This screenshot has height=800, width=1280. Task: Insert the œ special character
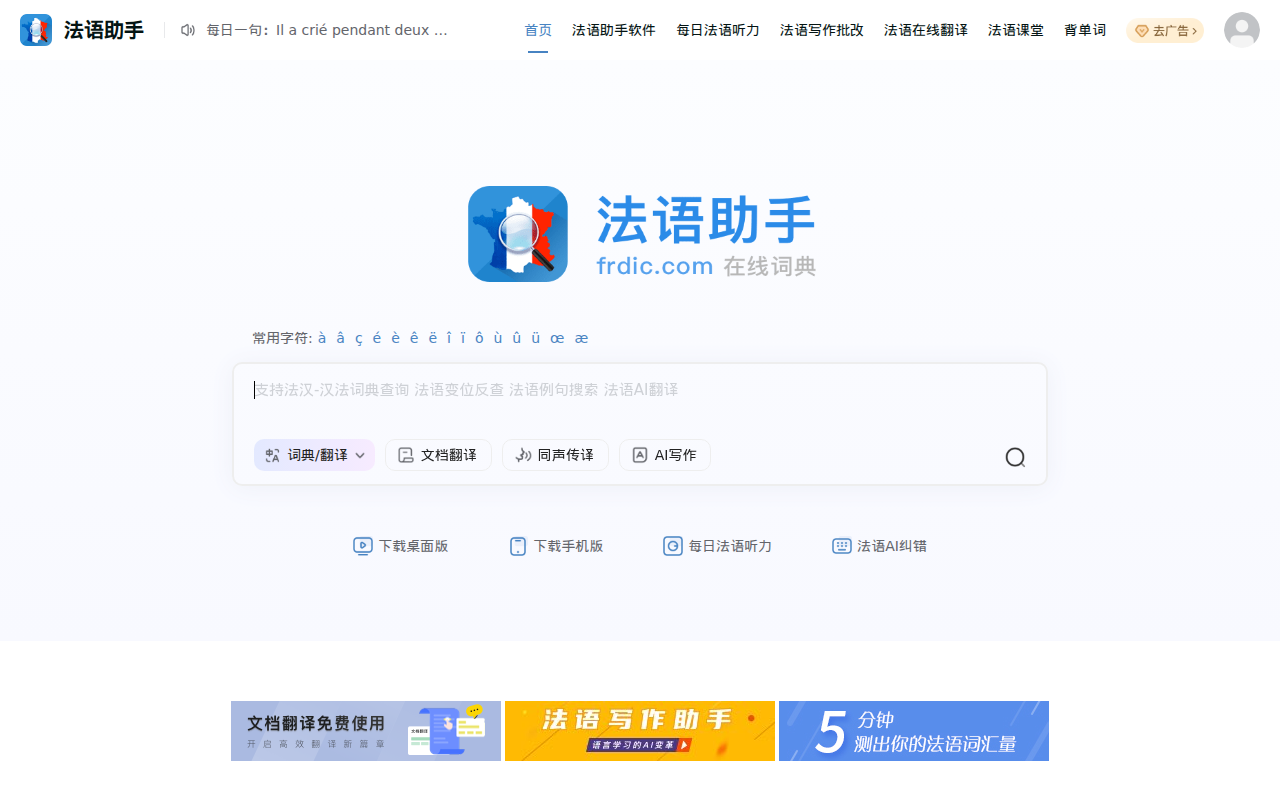coord(557,338)
